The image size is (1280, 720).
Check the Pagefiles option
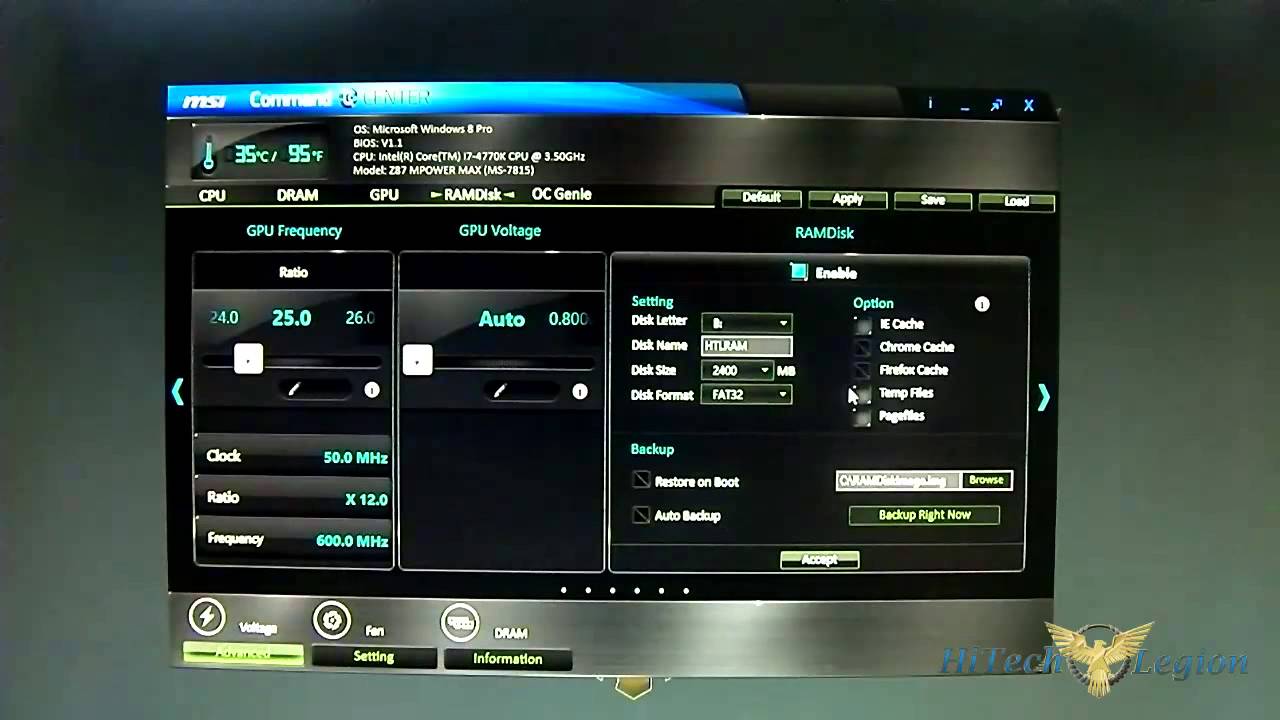[863, 417]
